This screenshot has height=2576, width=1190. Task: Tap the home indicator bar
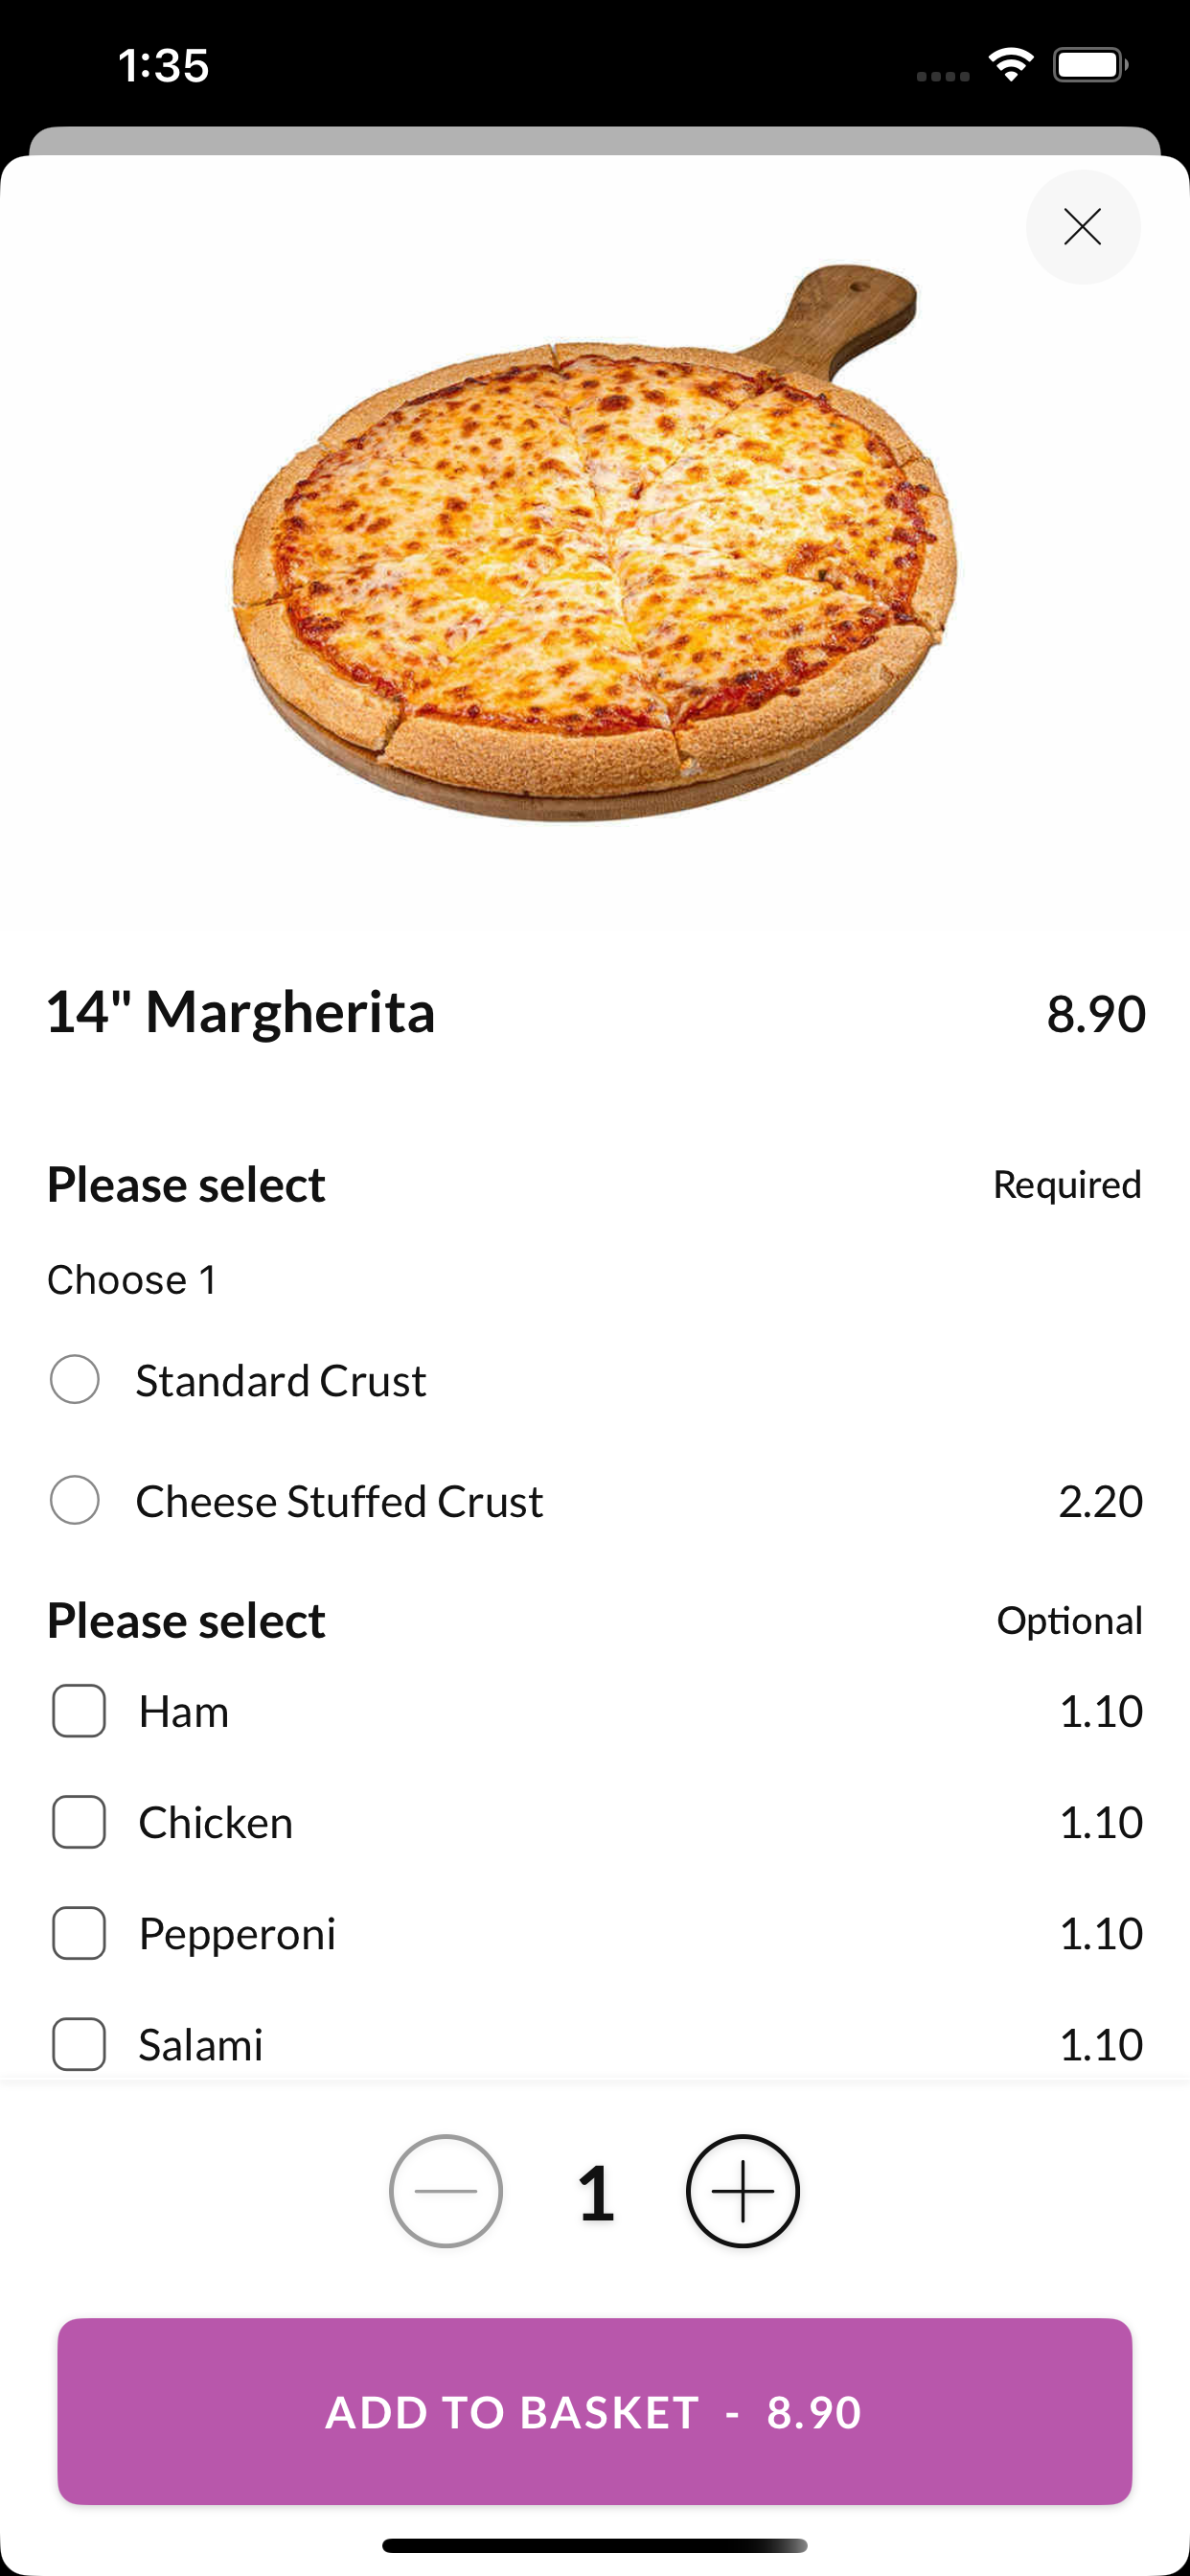[x=594, y=2545]
